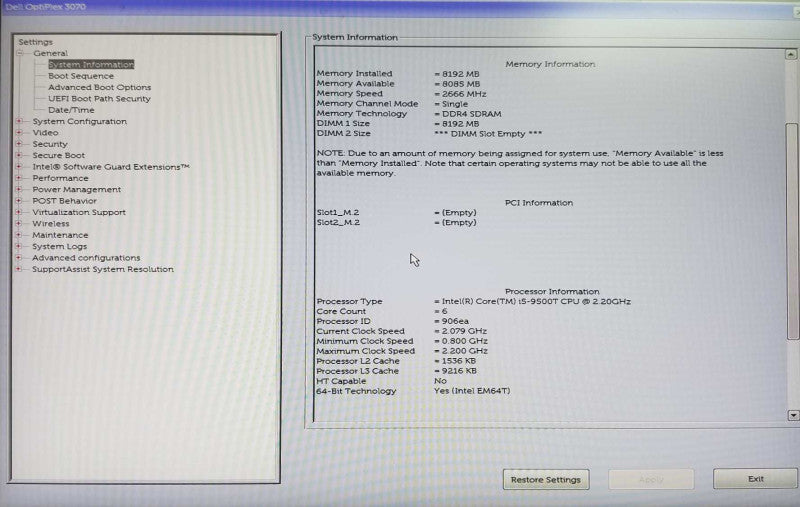Click the vertical scrollbar thumb
The image size is (800, 507).
[x=792, y=231]
